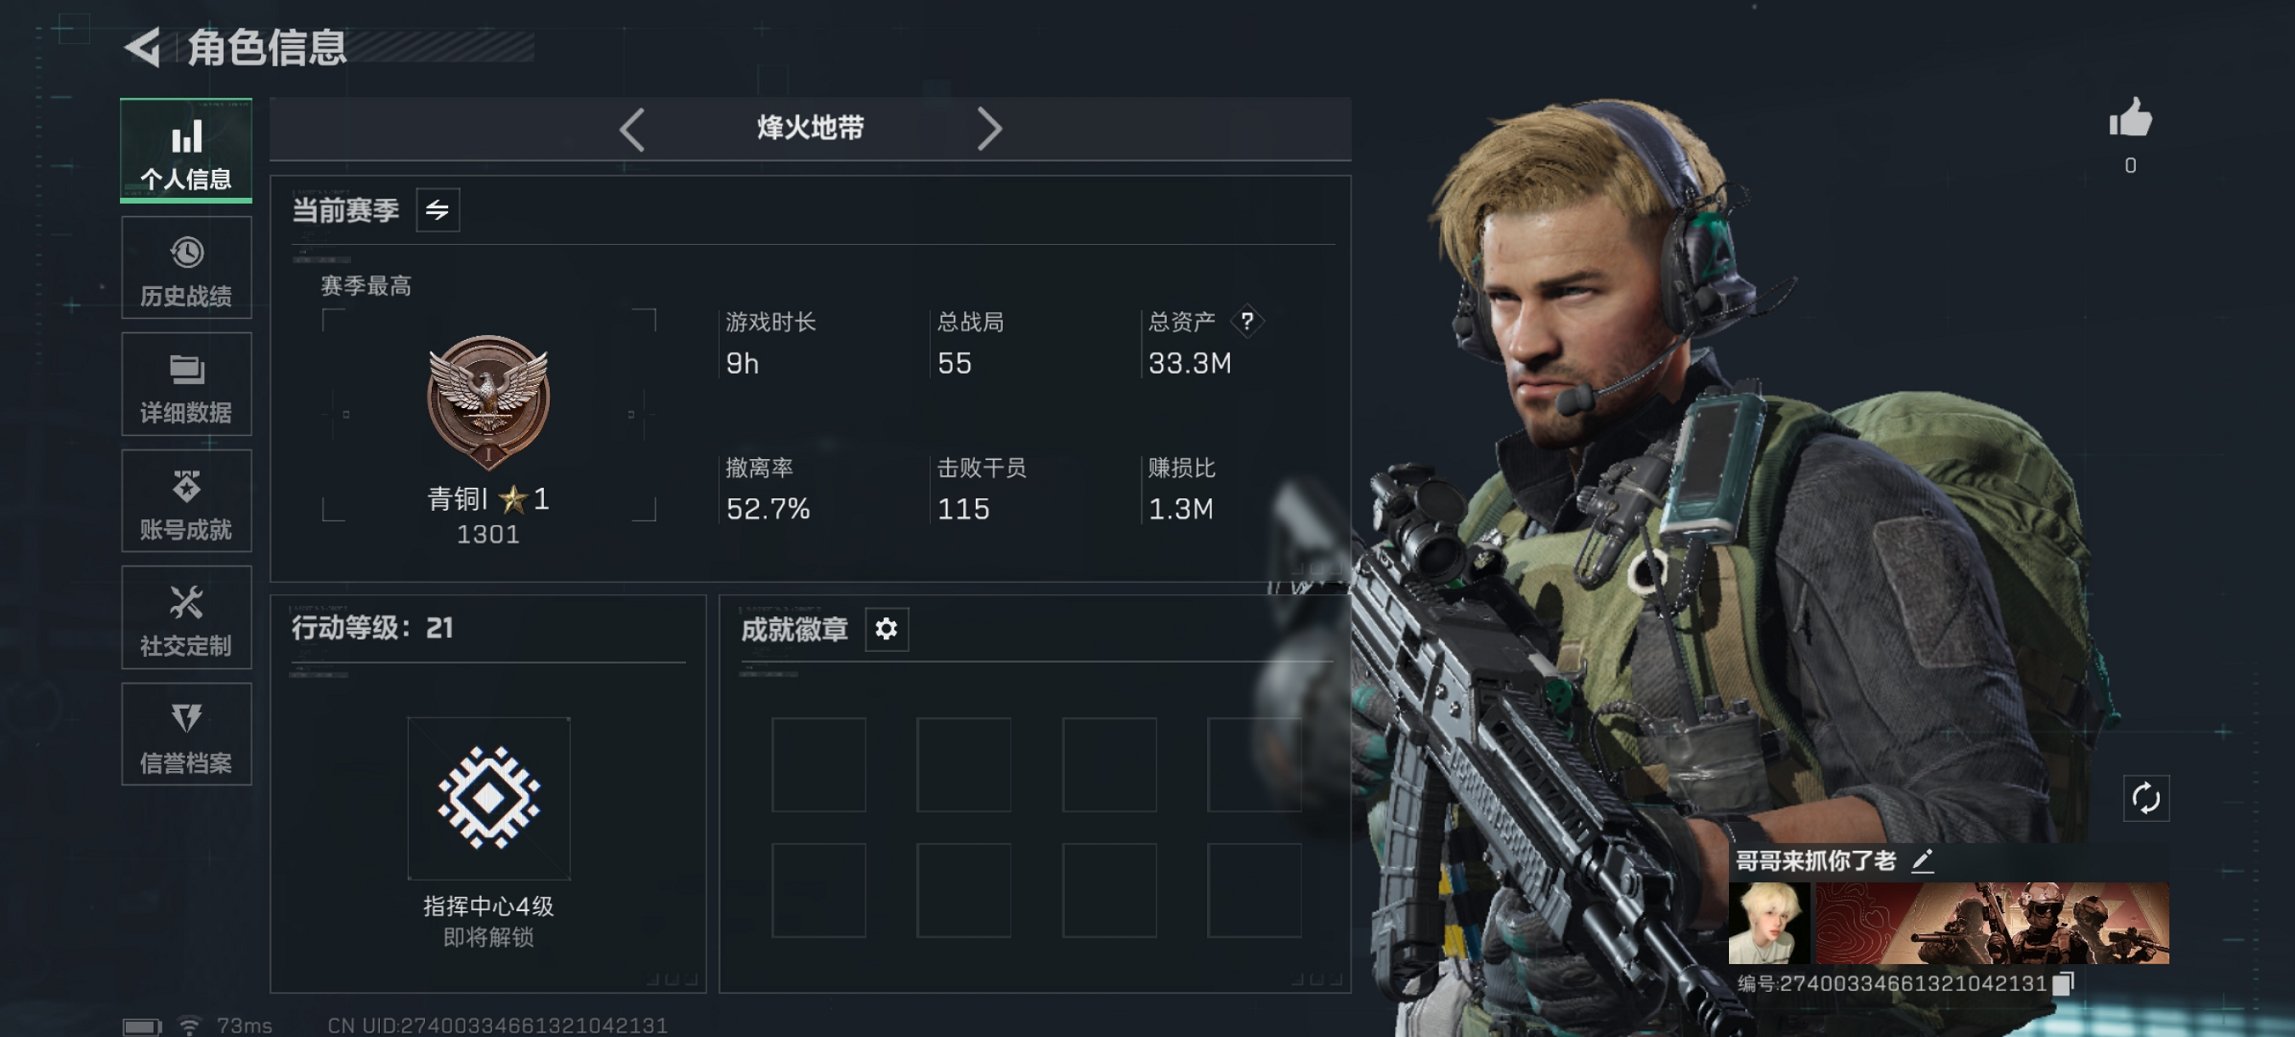Copy the player ID number

tap(2063, 983)
